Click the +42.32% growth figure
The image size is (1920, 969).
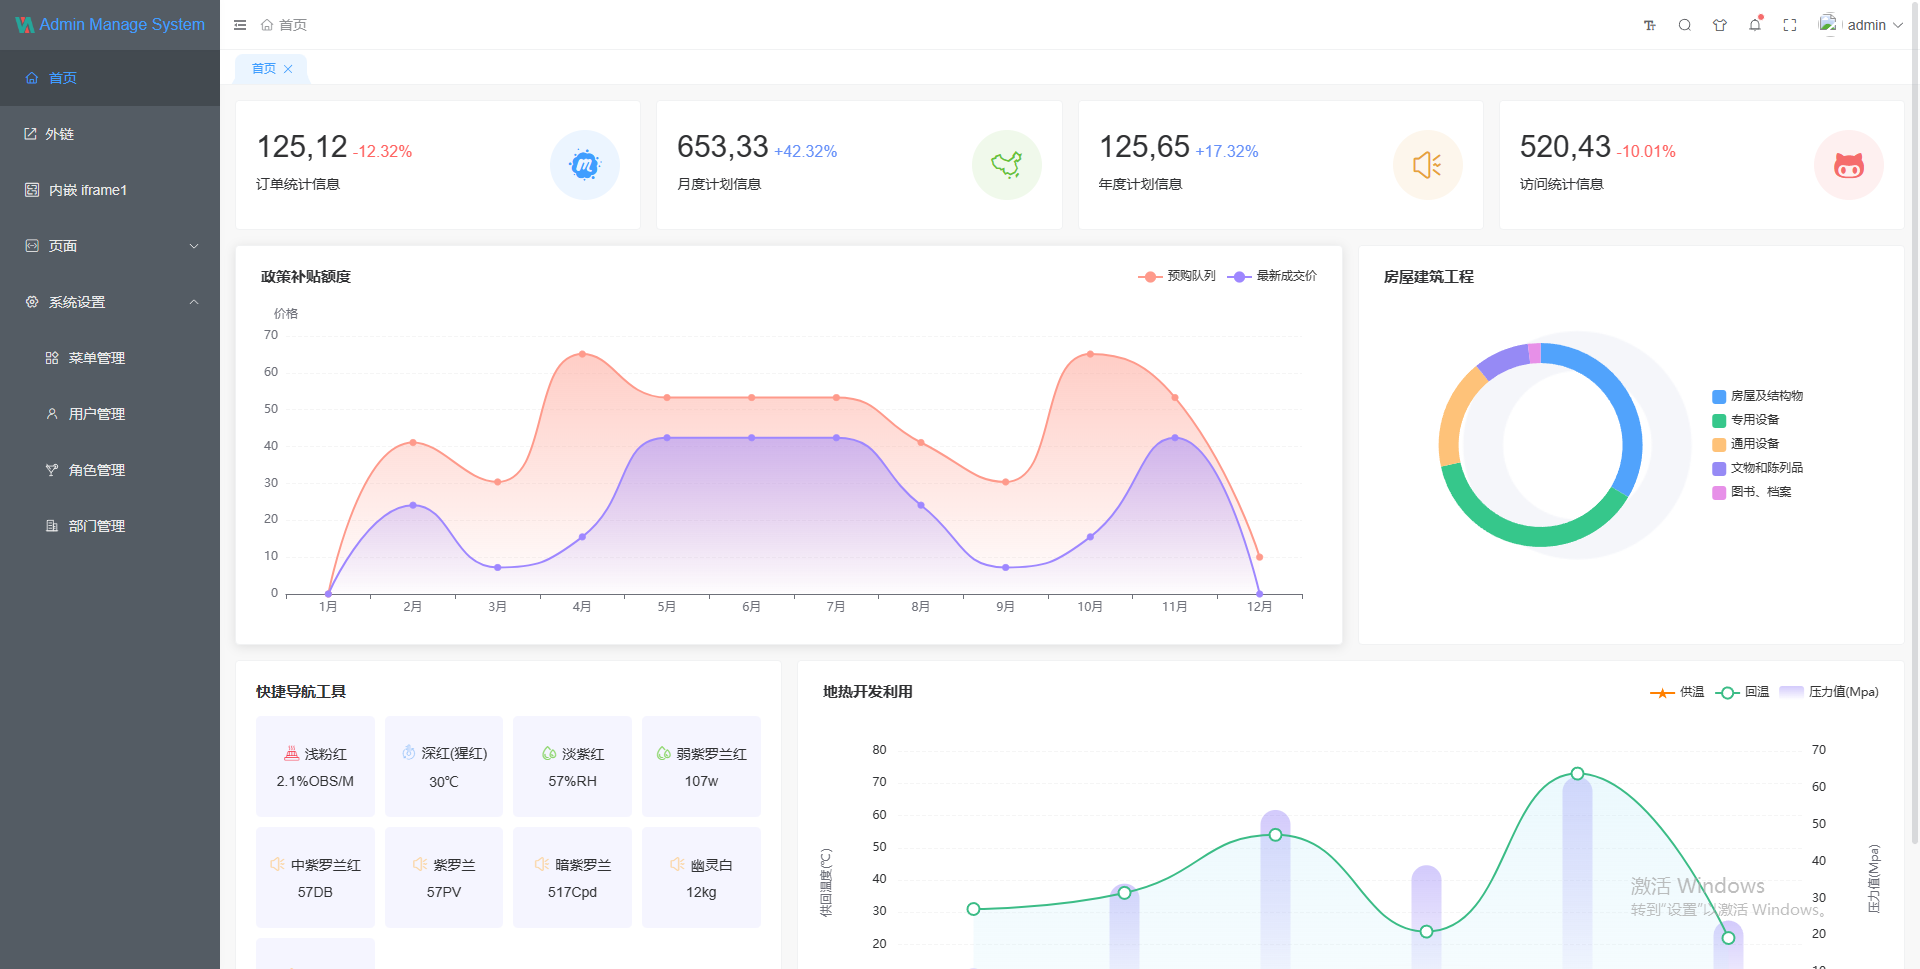click(x=805, y=152)
